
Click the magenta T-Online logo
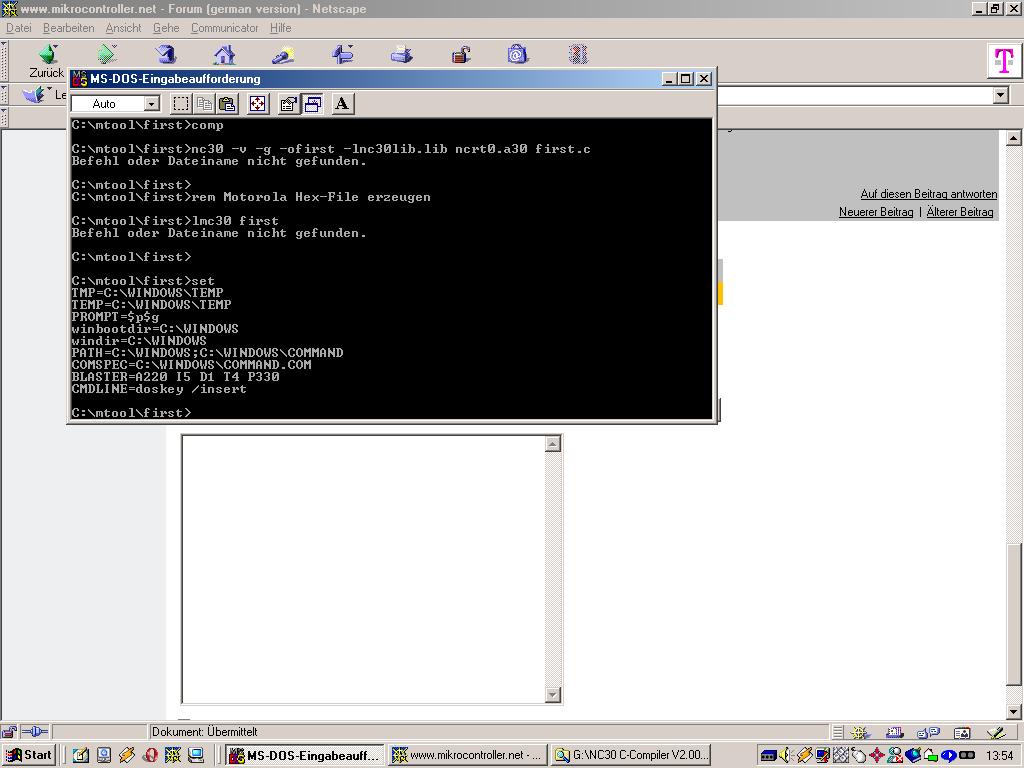pos(1002,61)
